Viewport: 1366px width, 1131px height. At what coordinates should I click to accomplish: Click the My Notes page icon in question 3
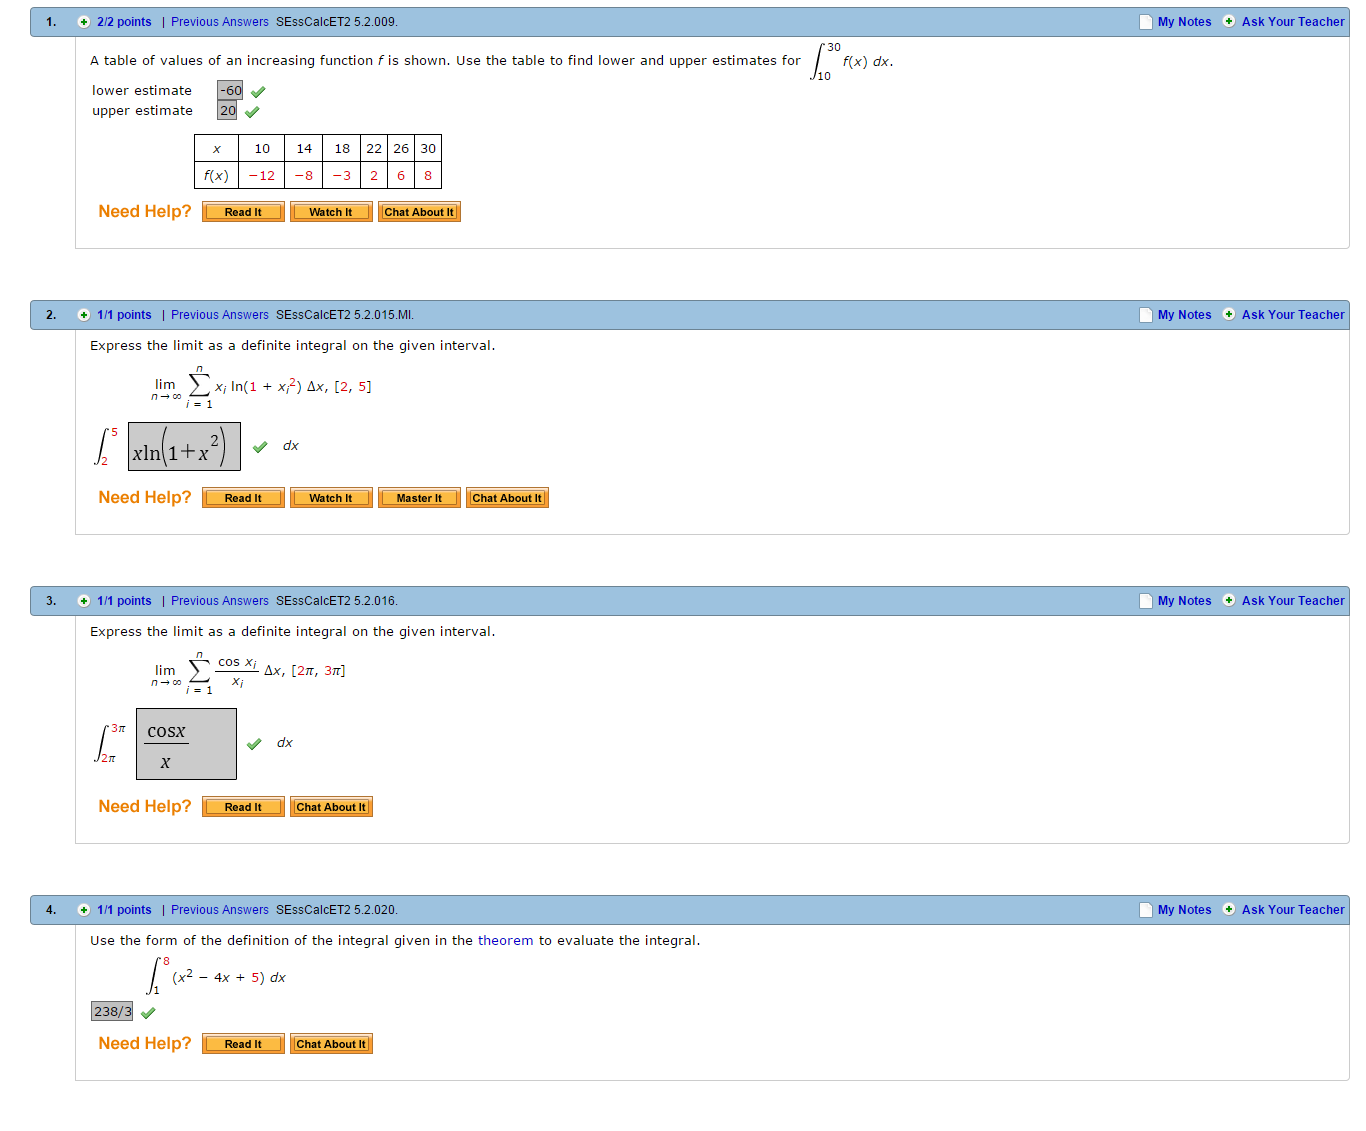pyautogui.click(x=1146, y=601)
